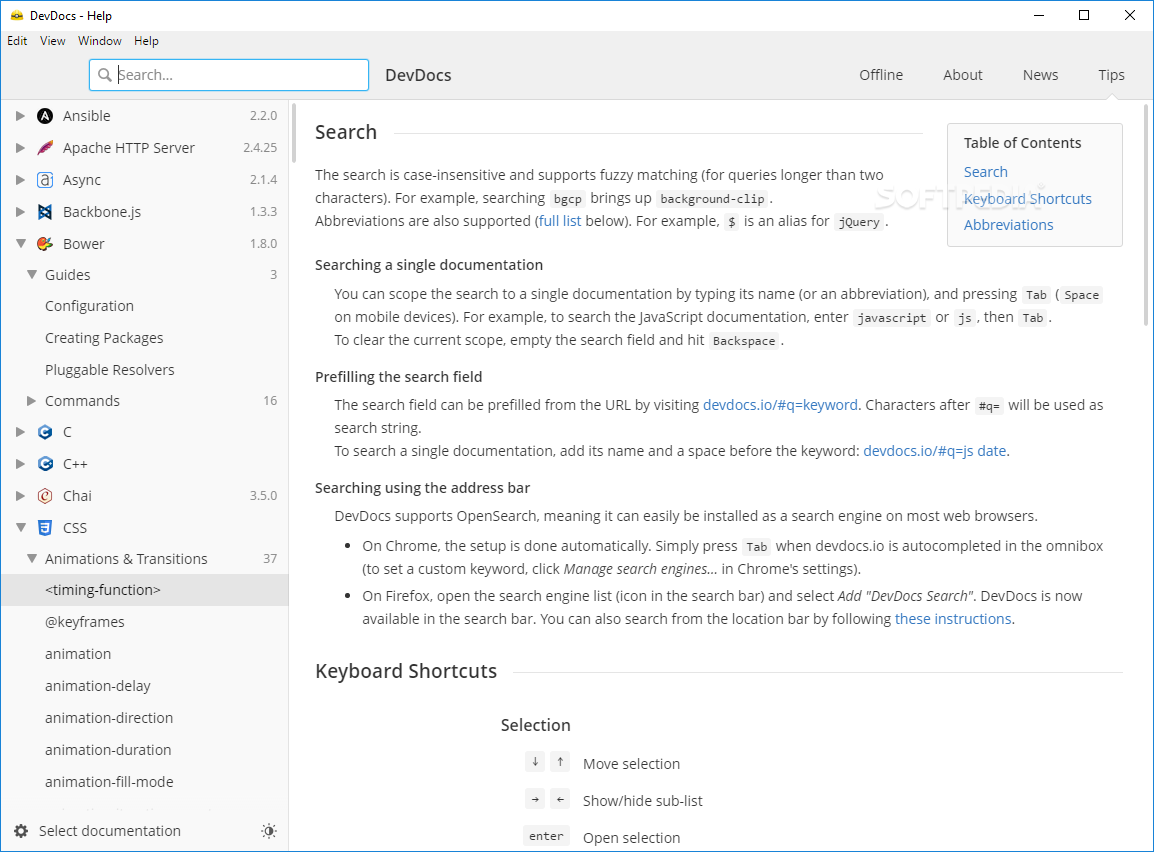The width and height of the screenshot is (1154, 852).
Task: Click the Chai logo icon
Action: (45, 496)
